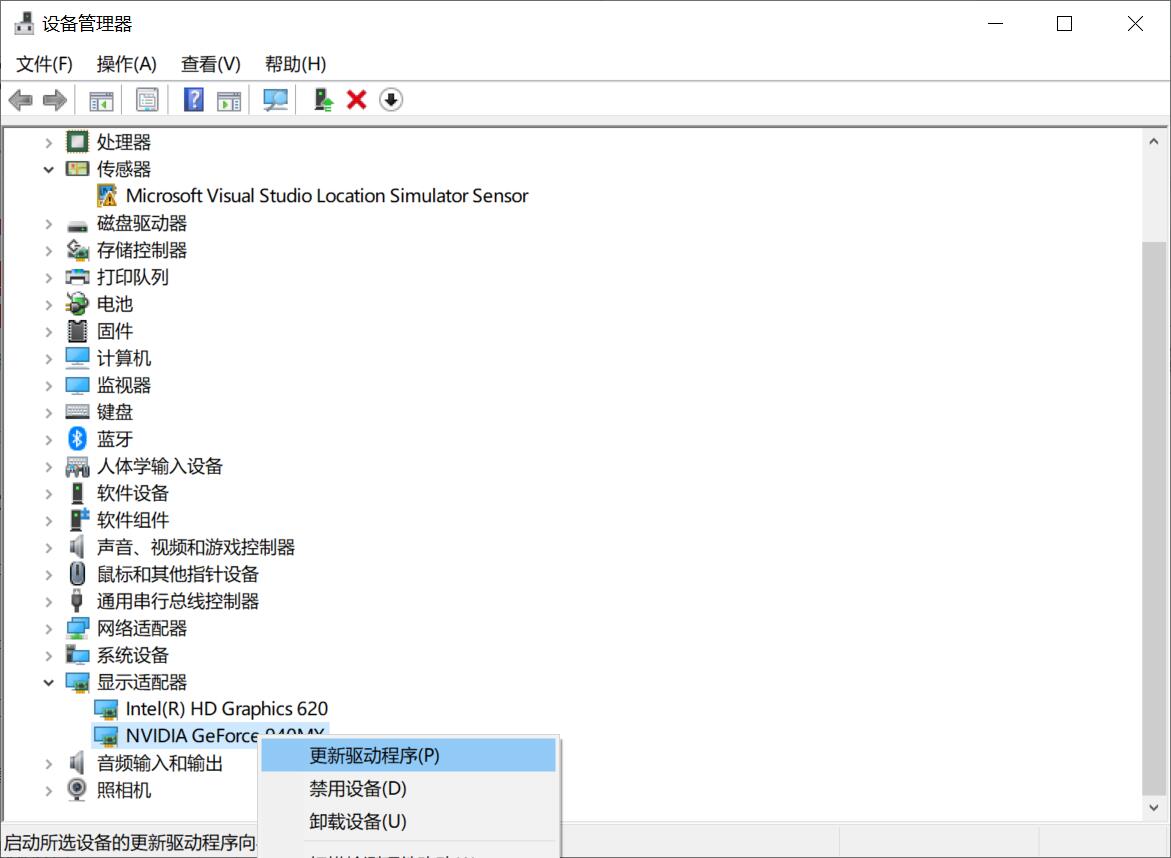
Task: Click the Scan for hardware changes icon
Action: (x=274, y=99)
